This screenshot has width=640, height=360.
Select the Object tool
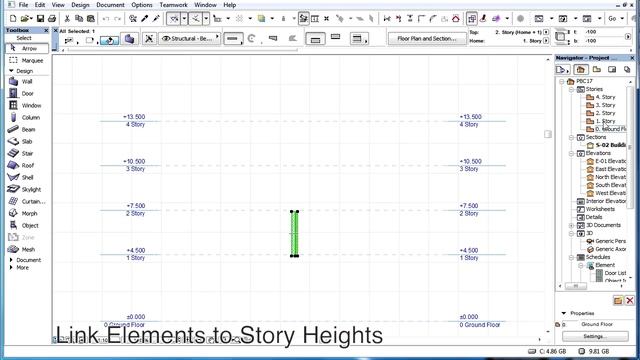(27, 225)
